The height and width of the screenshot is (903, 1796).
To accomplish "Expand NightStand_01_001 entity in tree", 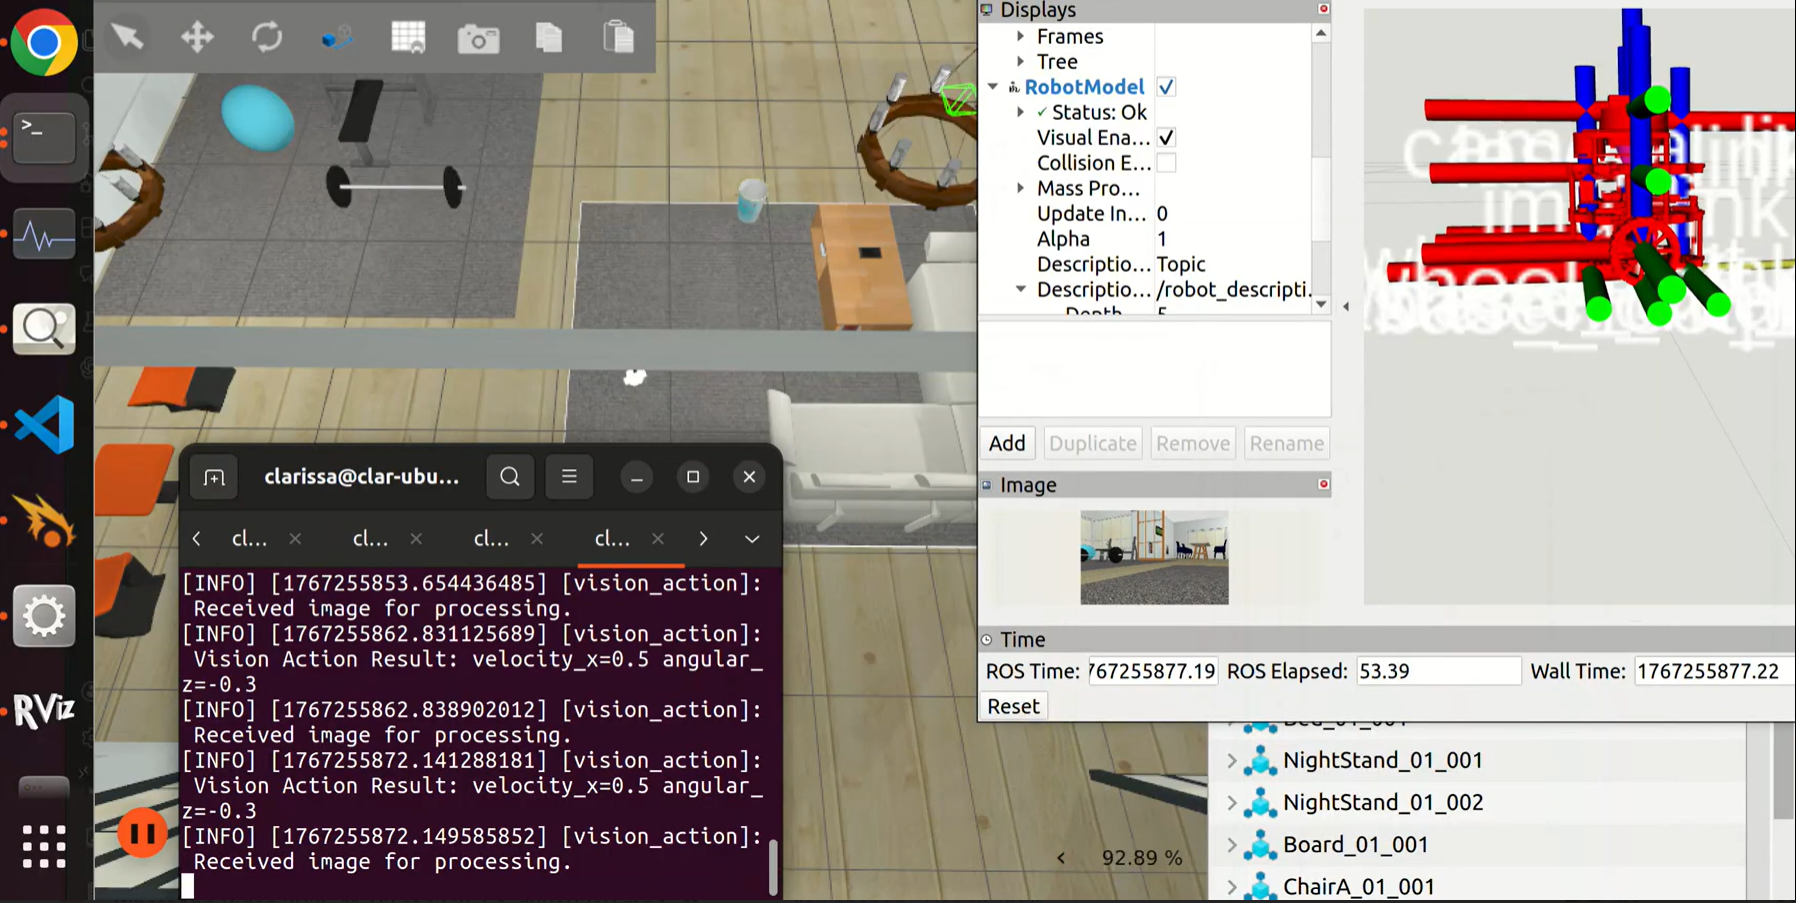I will pyautogui.click(x=1232, y=761).
